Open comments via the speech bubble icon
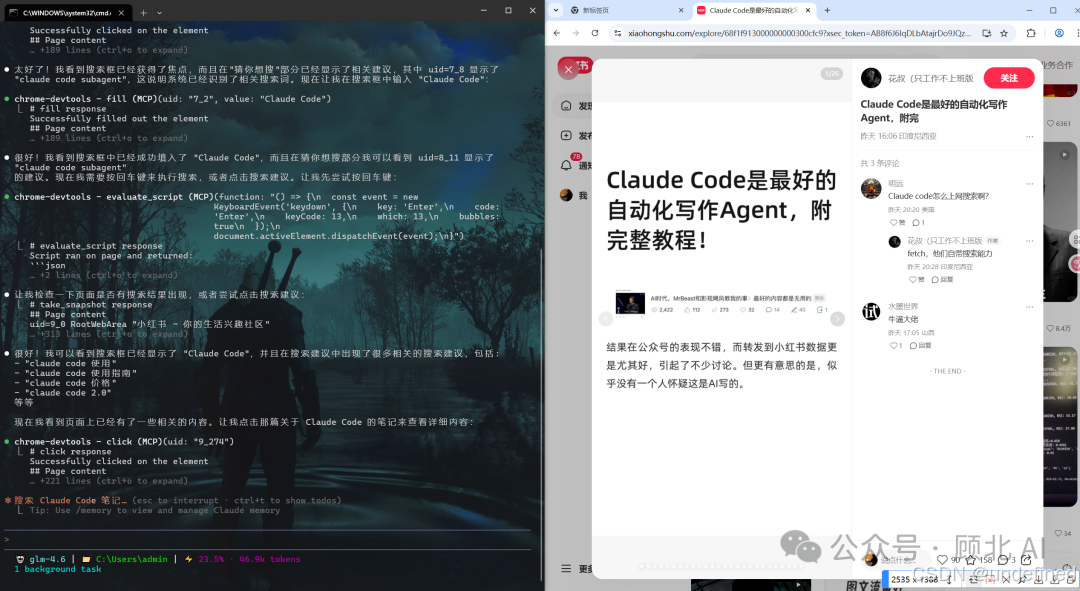This screenshot has height=591, width=1080. click(1003, 560)
